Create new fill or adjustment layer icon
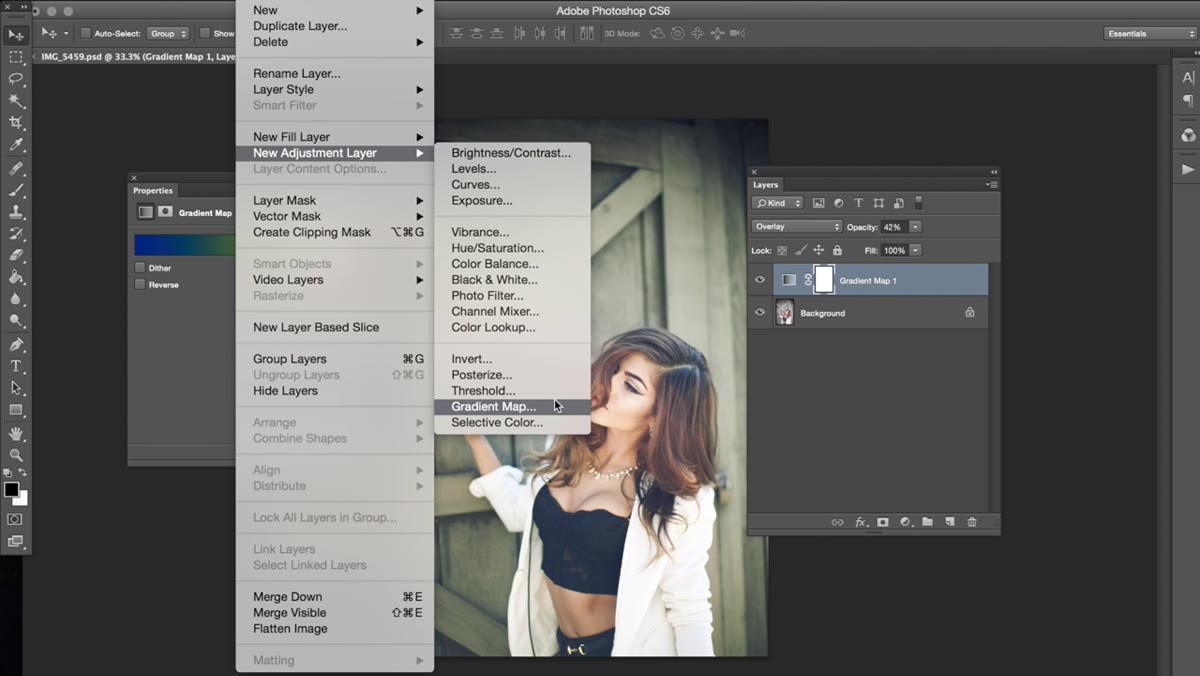The height and width of the screenshot is (676, 1200). pos(905,522)
